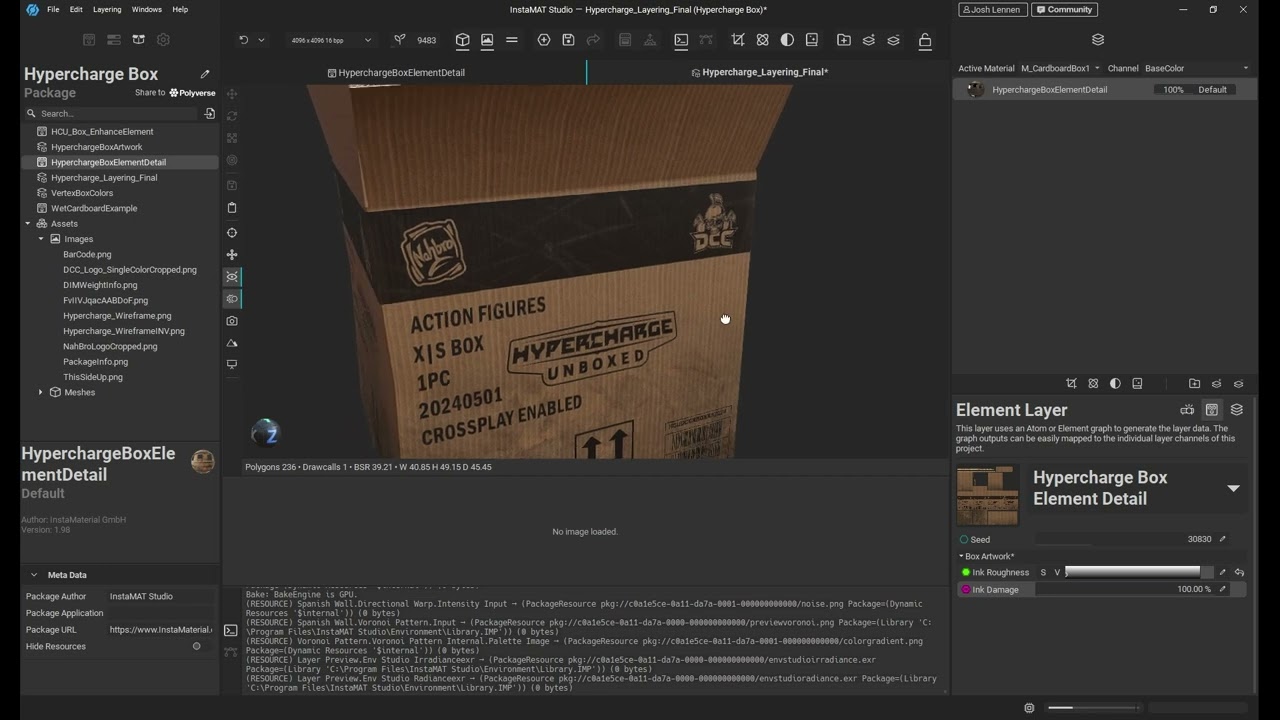Click the layer stack icon at the top of the right panel
This screenshot has height=720, width=1280.
click(x=1098, y=40)
